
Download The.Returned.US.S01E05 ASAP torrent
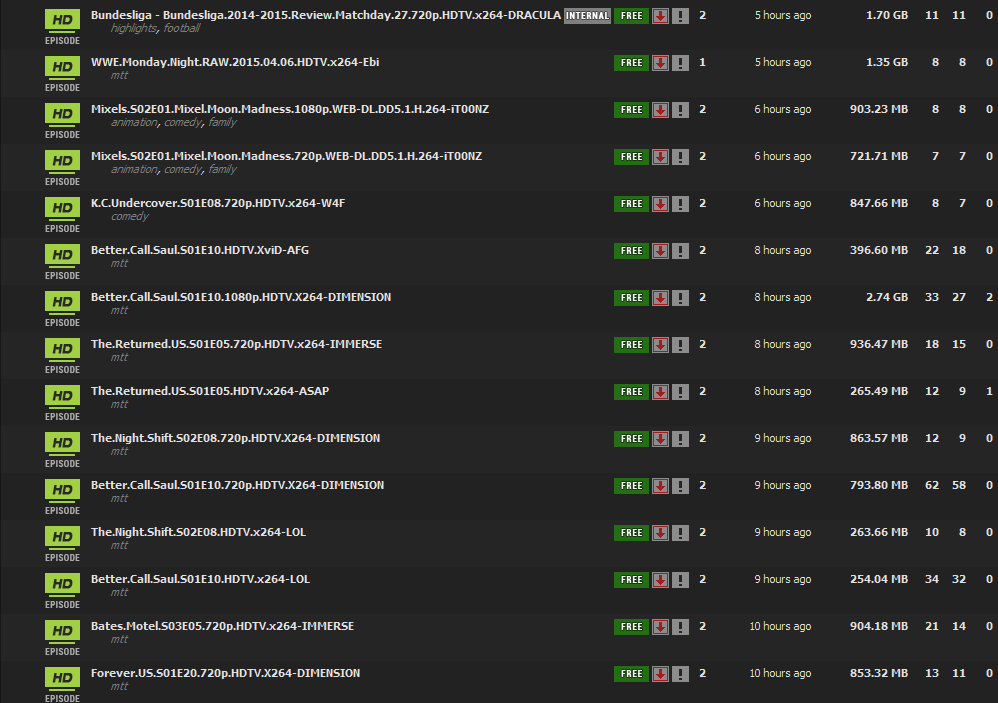pos(660,393)
